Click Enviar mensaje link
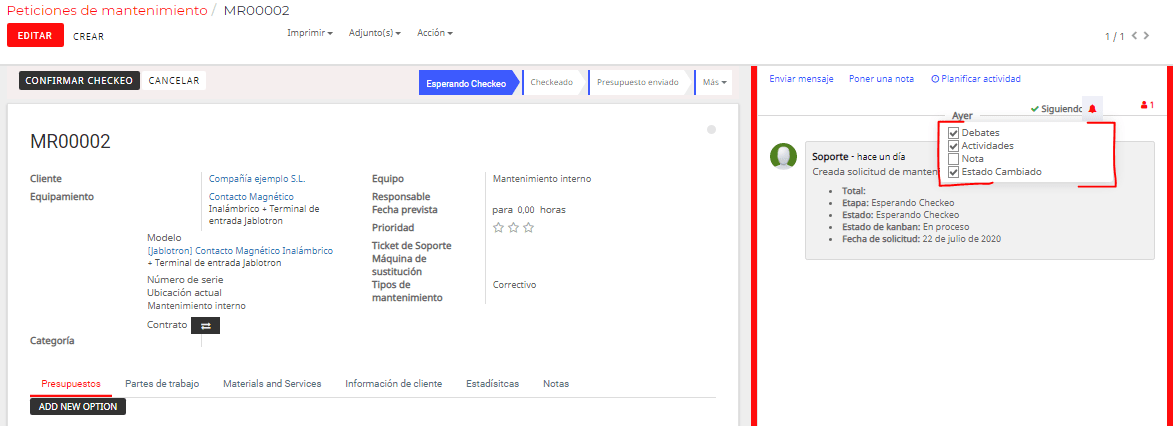1173x426 pixels. click(x=801, y=79)
